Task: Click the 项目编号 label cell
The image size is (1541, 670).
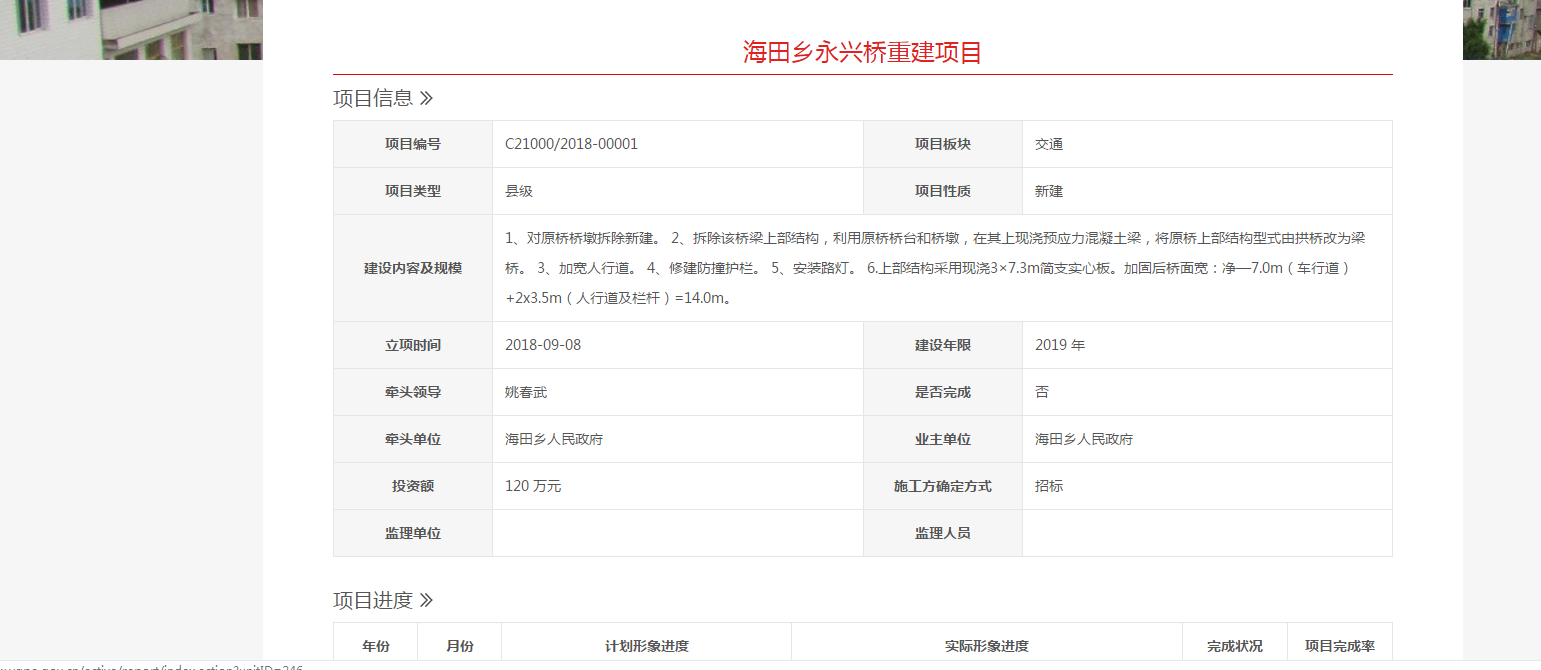Action: [x=413, y=144]
